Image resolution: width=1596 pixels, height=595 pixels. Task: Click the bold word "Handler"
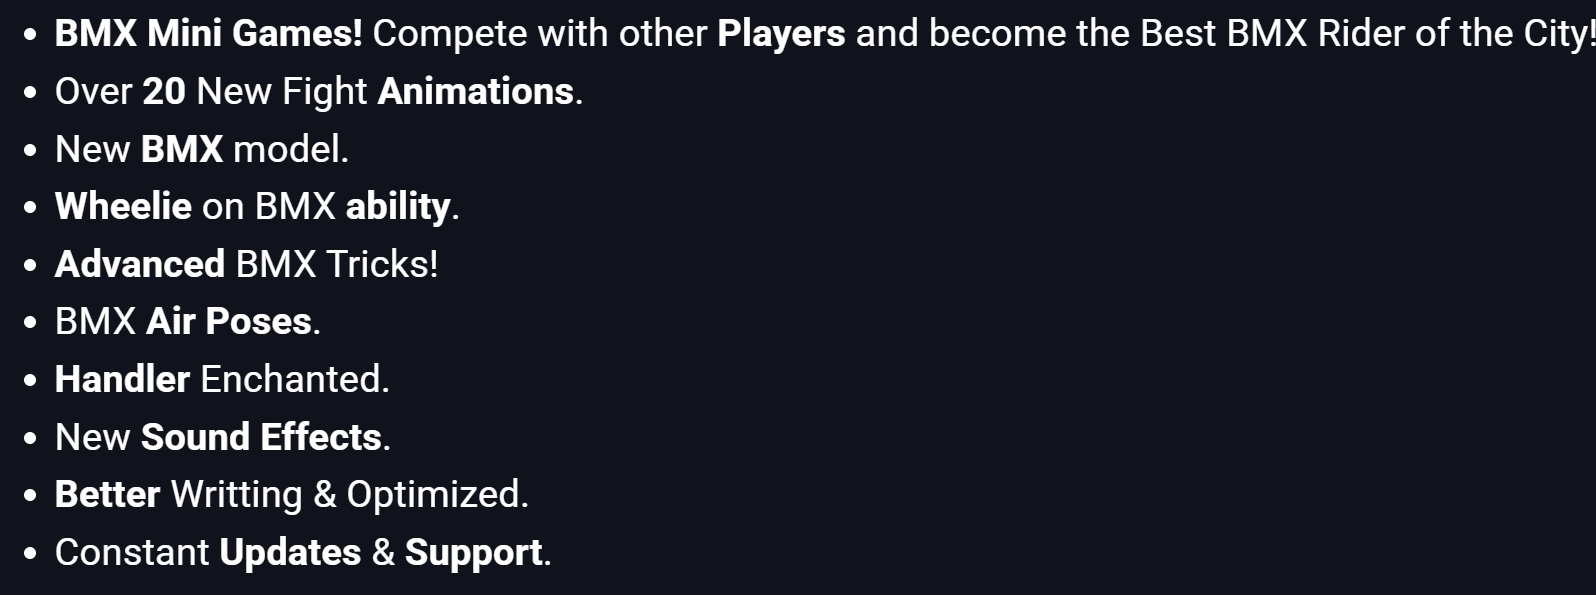pos(122,380)
